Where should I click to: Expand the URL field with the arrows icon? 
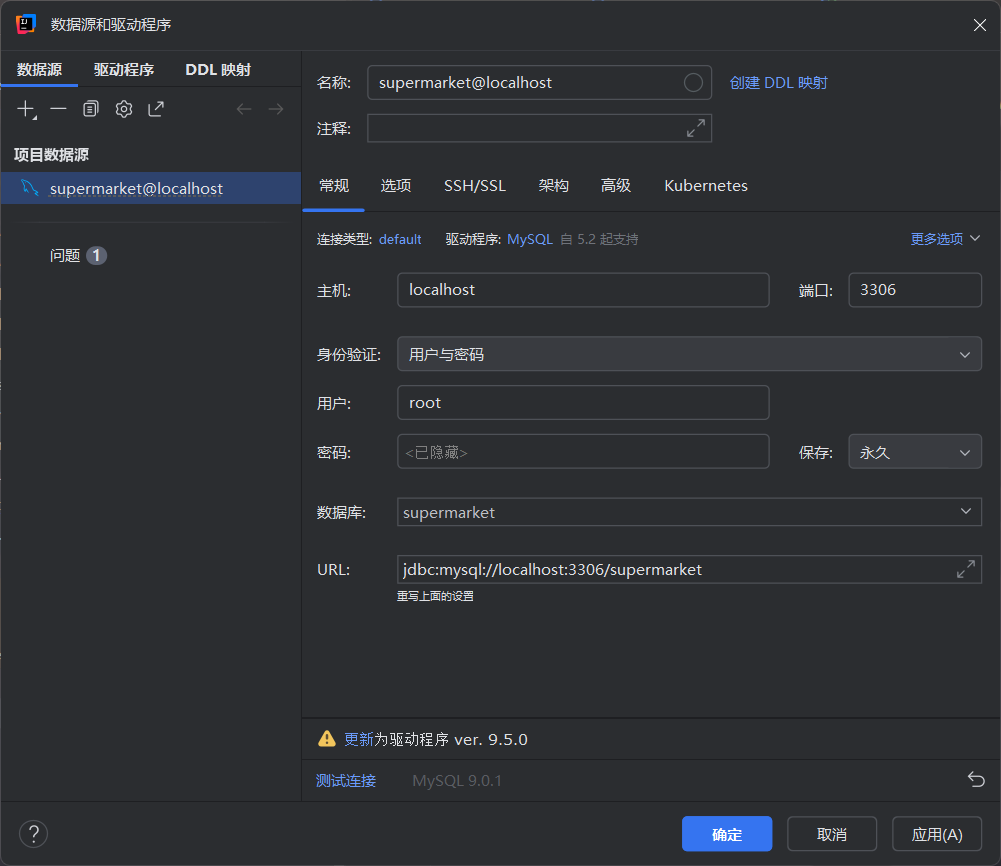click(x=965, y=569)
